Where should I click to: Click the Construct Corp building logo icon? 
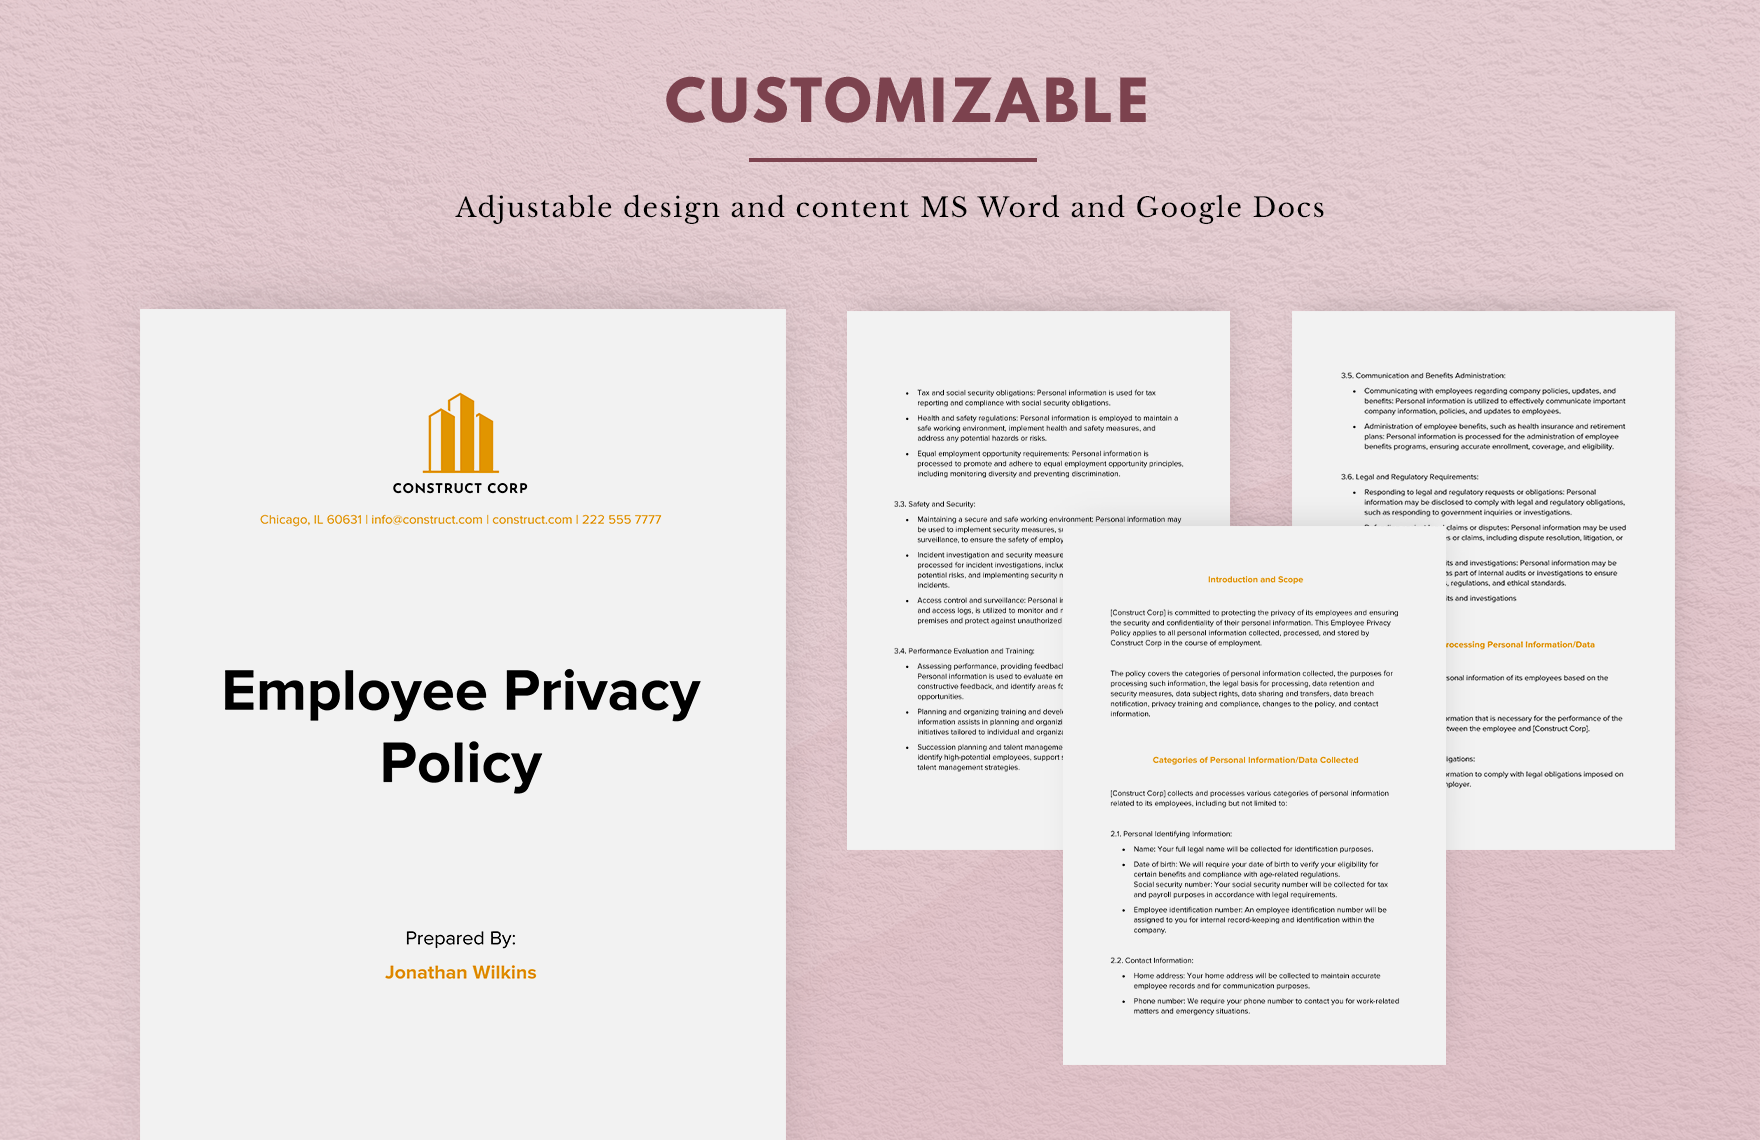[460, 433]
